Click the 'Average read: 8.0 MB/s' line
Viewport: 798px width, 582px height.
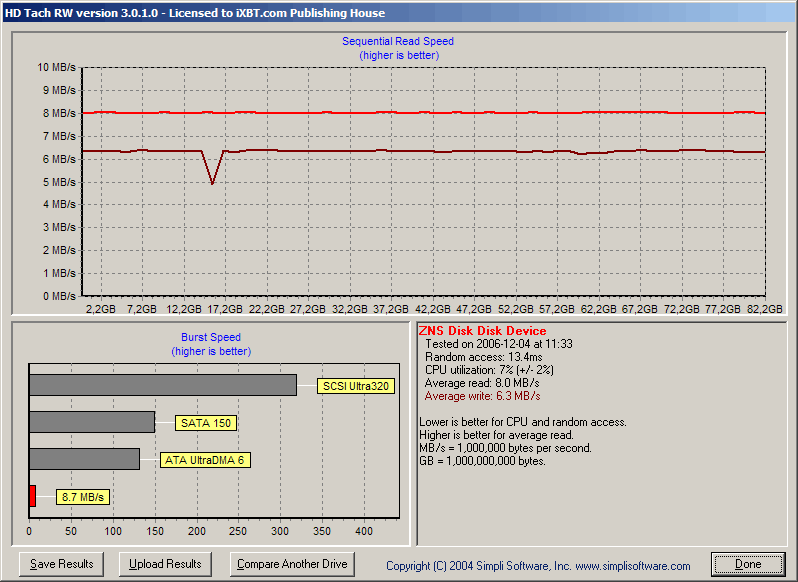pyautogui.click(x=482, y=383)
